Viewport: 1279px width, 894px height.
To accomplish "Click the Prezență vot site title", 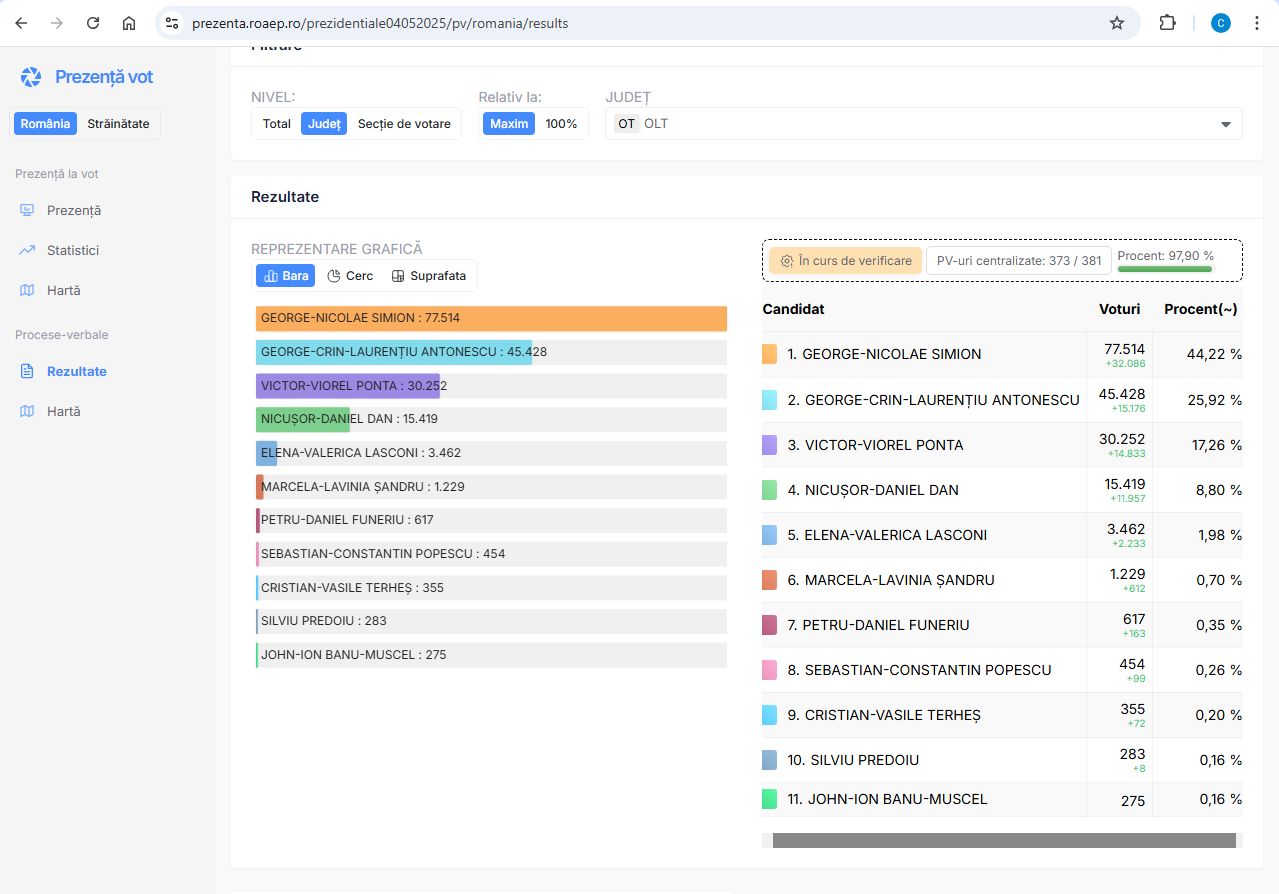I will click(104, 77).
